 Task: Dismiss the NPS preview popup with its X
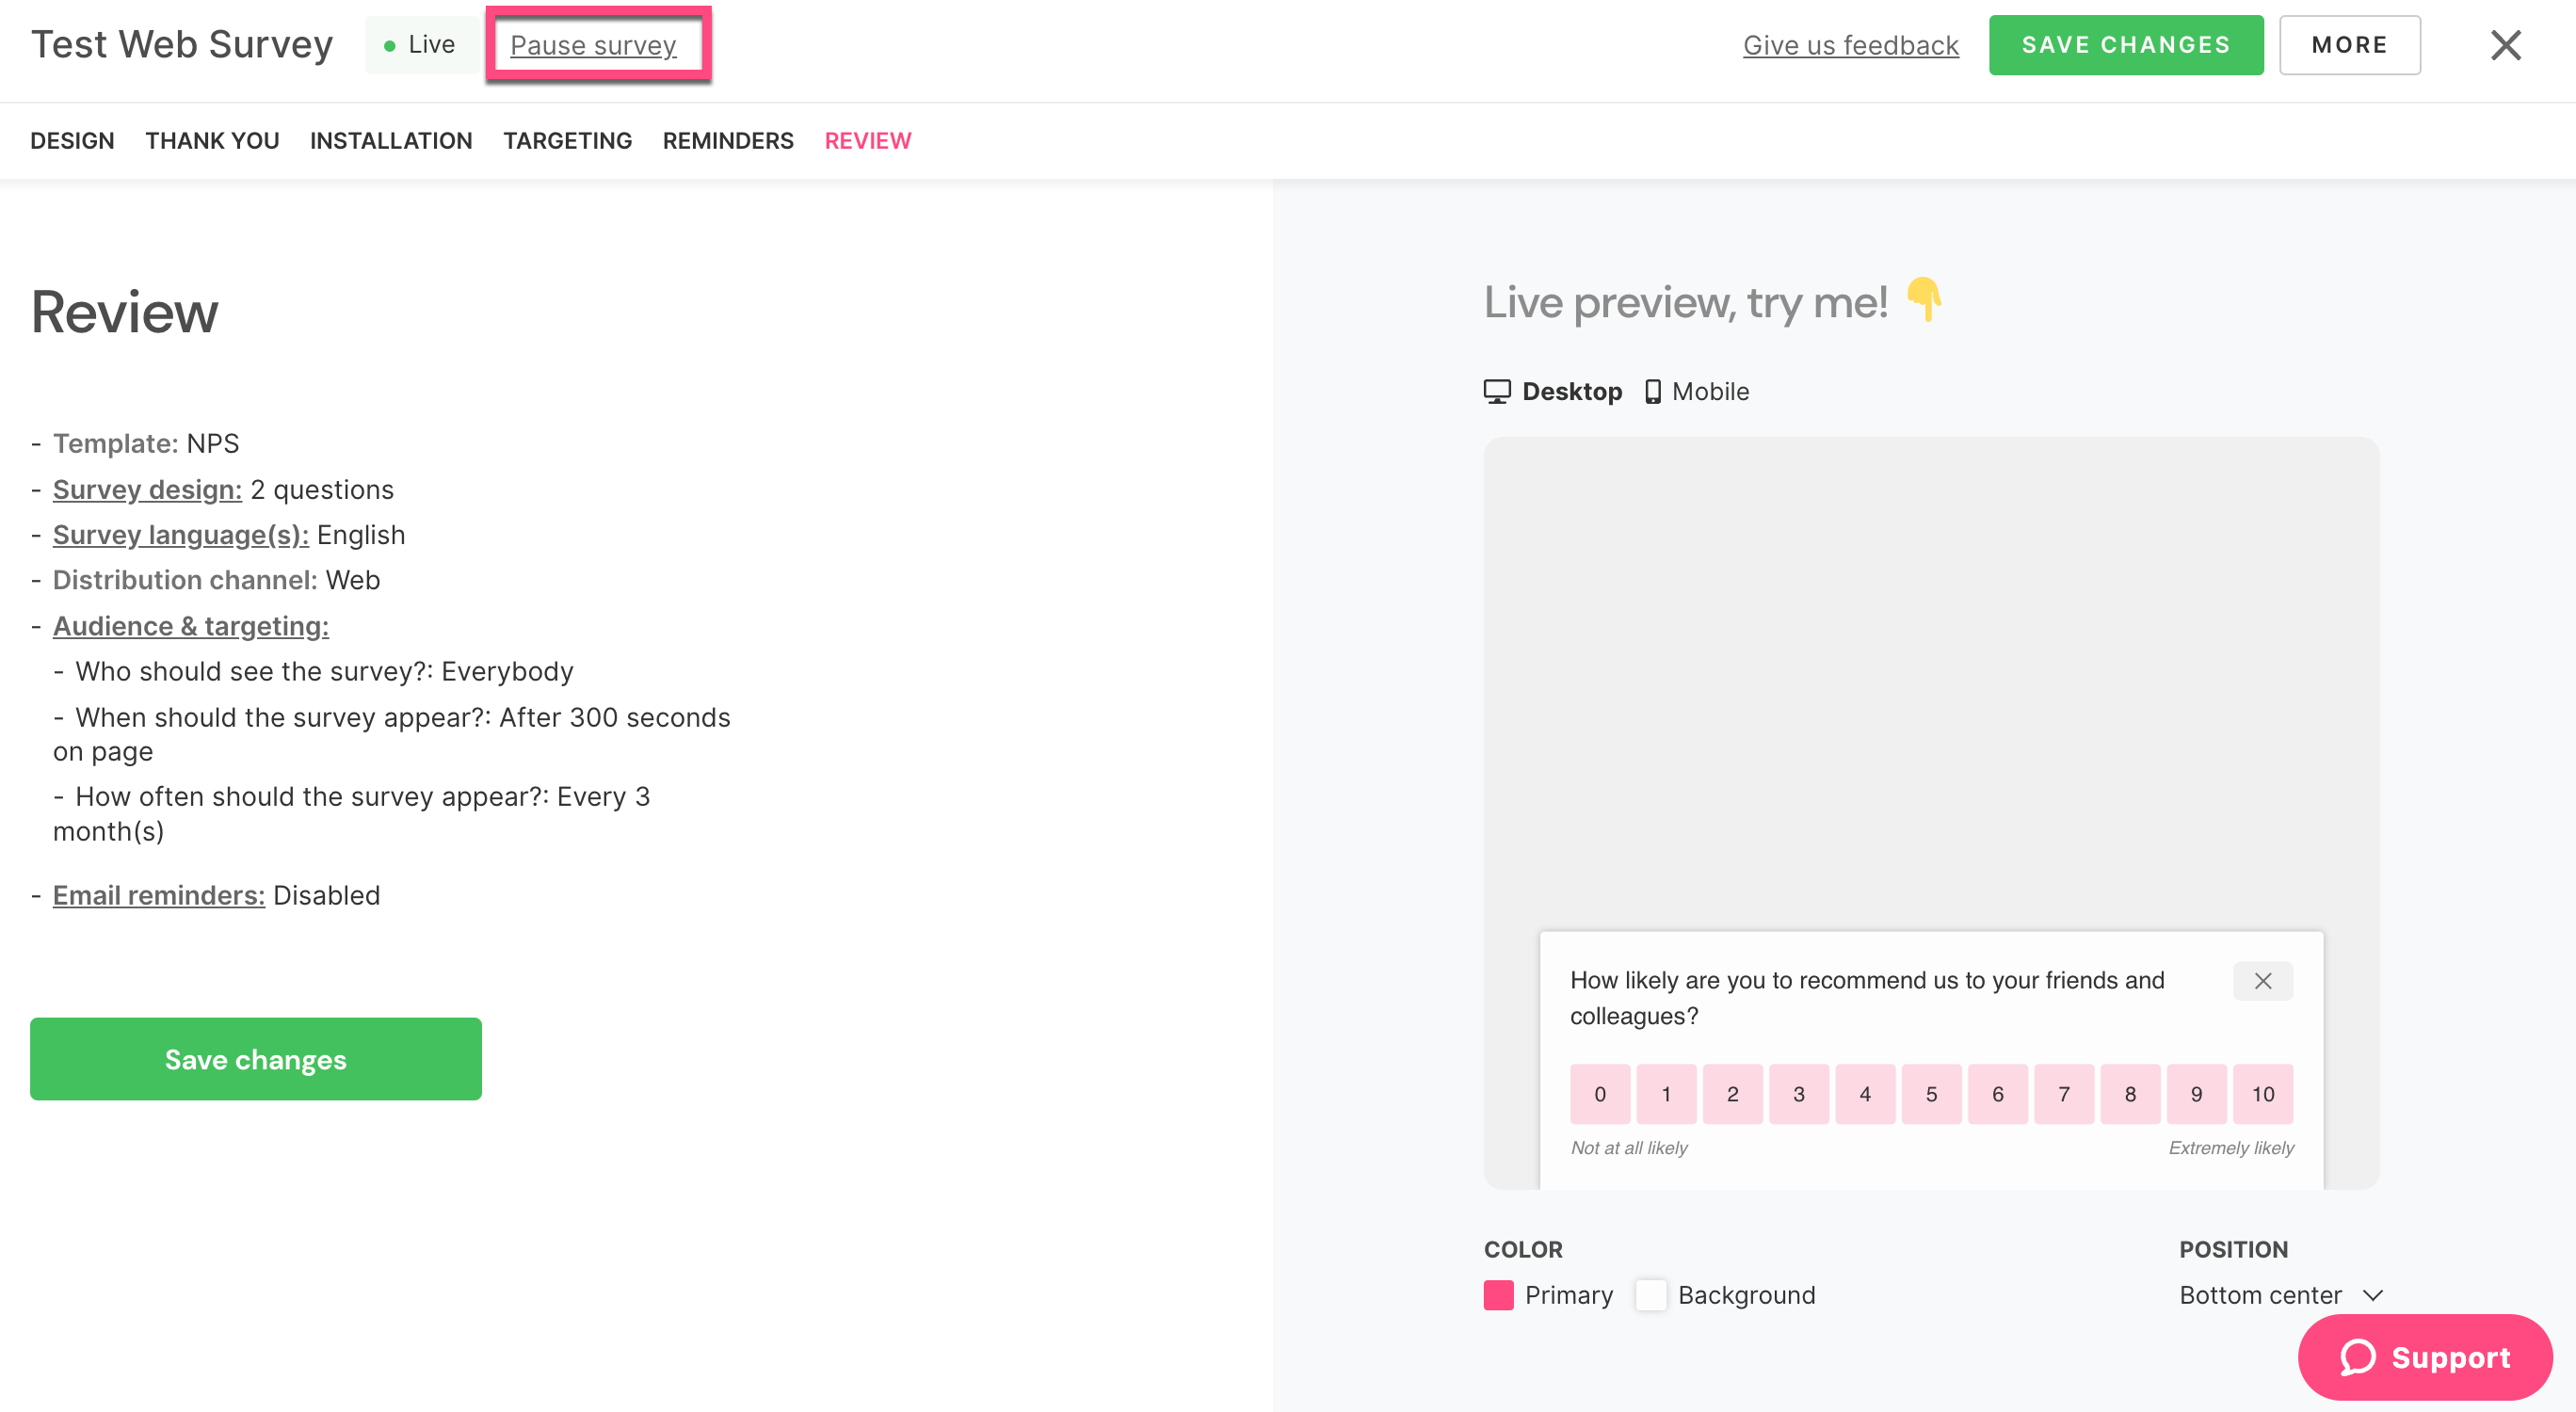point(2263,980)
